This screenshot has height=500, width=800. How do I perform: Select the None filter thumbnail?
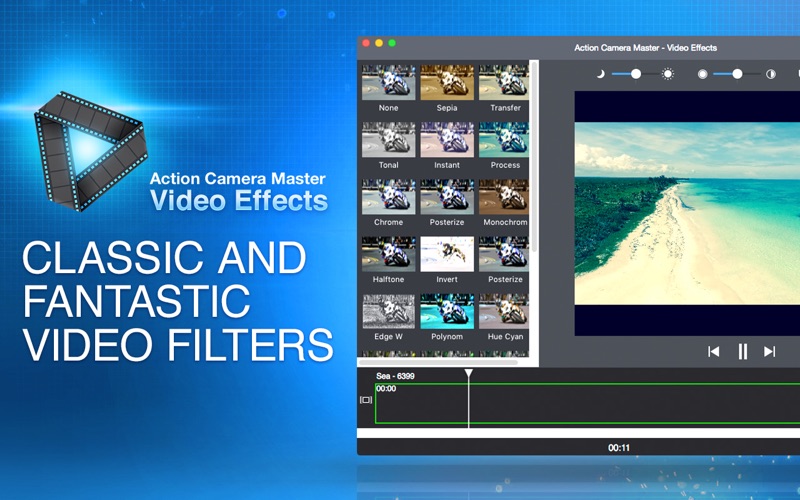pyautogui.click(x=388, y=82)
